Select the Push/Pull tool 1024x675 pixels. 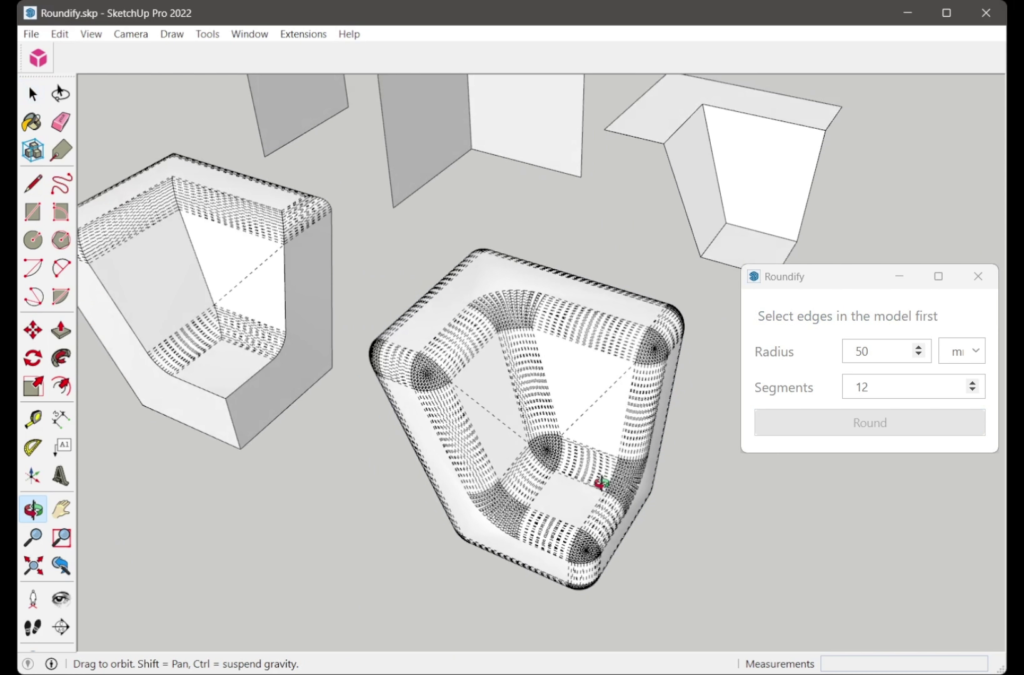click(x=61, y=330)
